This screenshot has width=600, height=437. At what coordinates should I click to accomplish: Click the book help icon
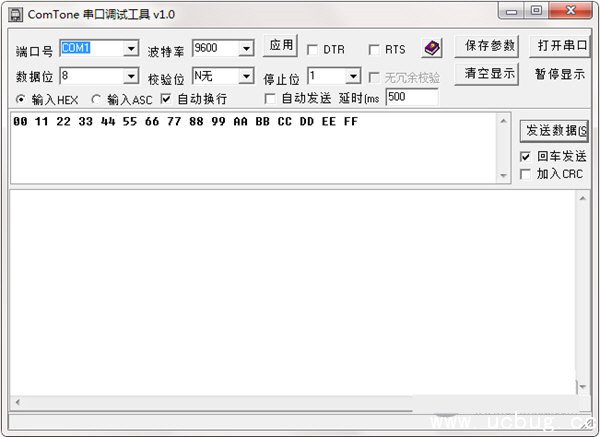click(x=431, y=48)
